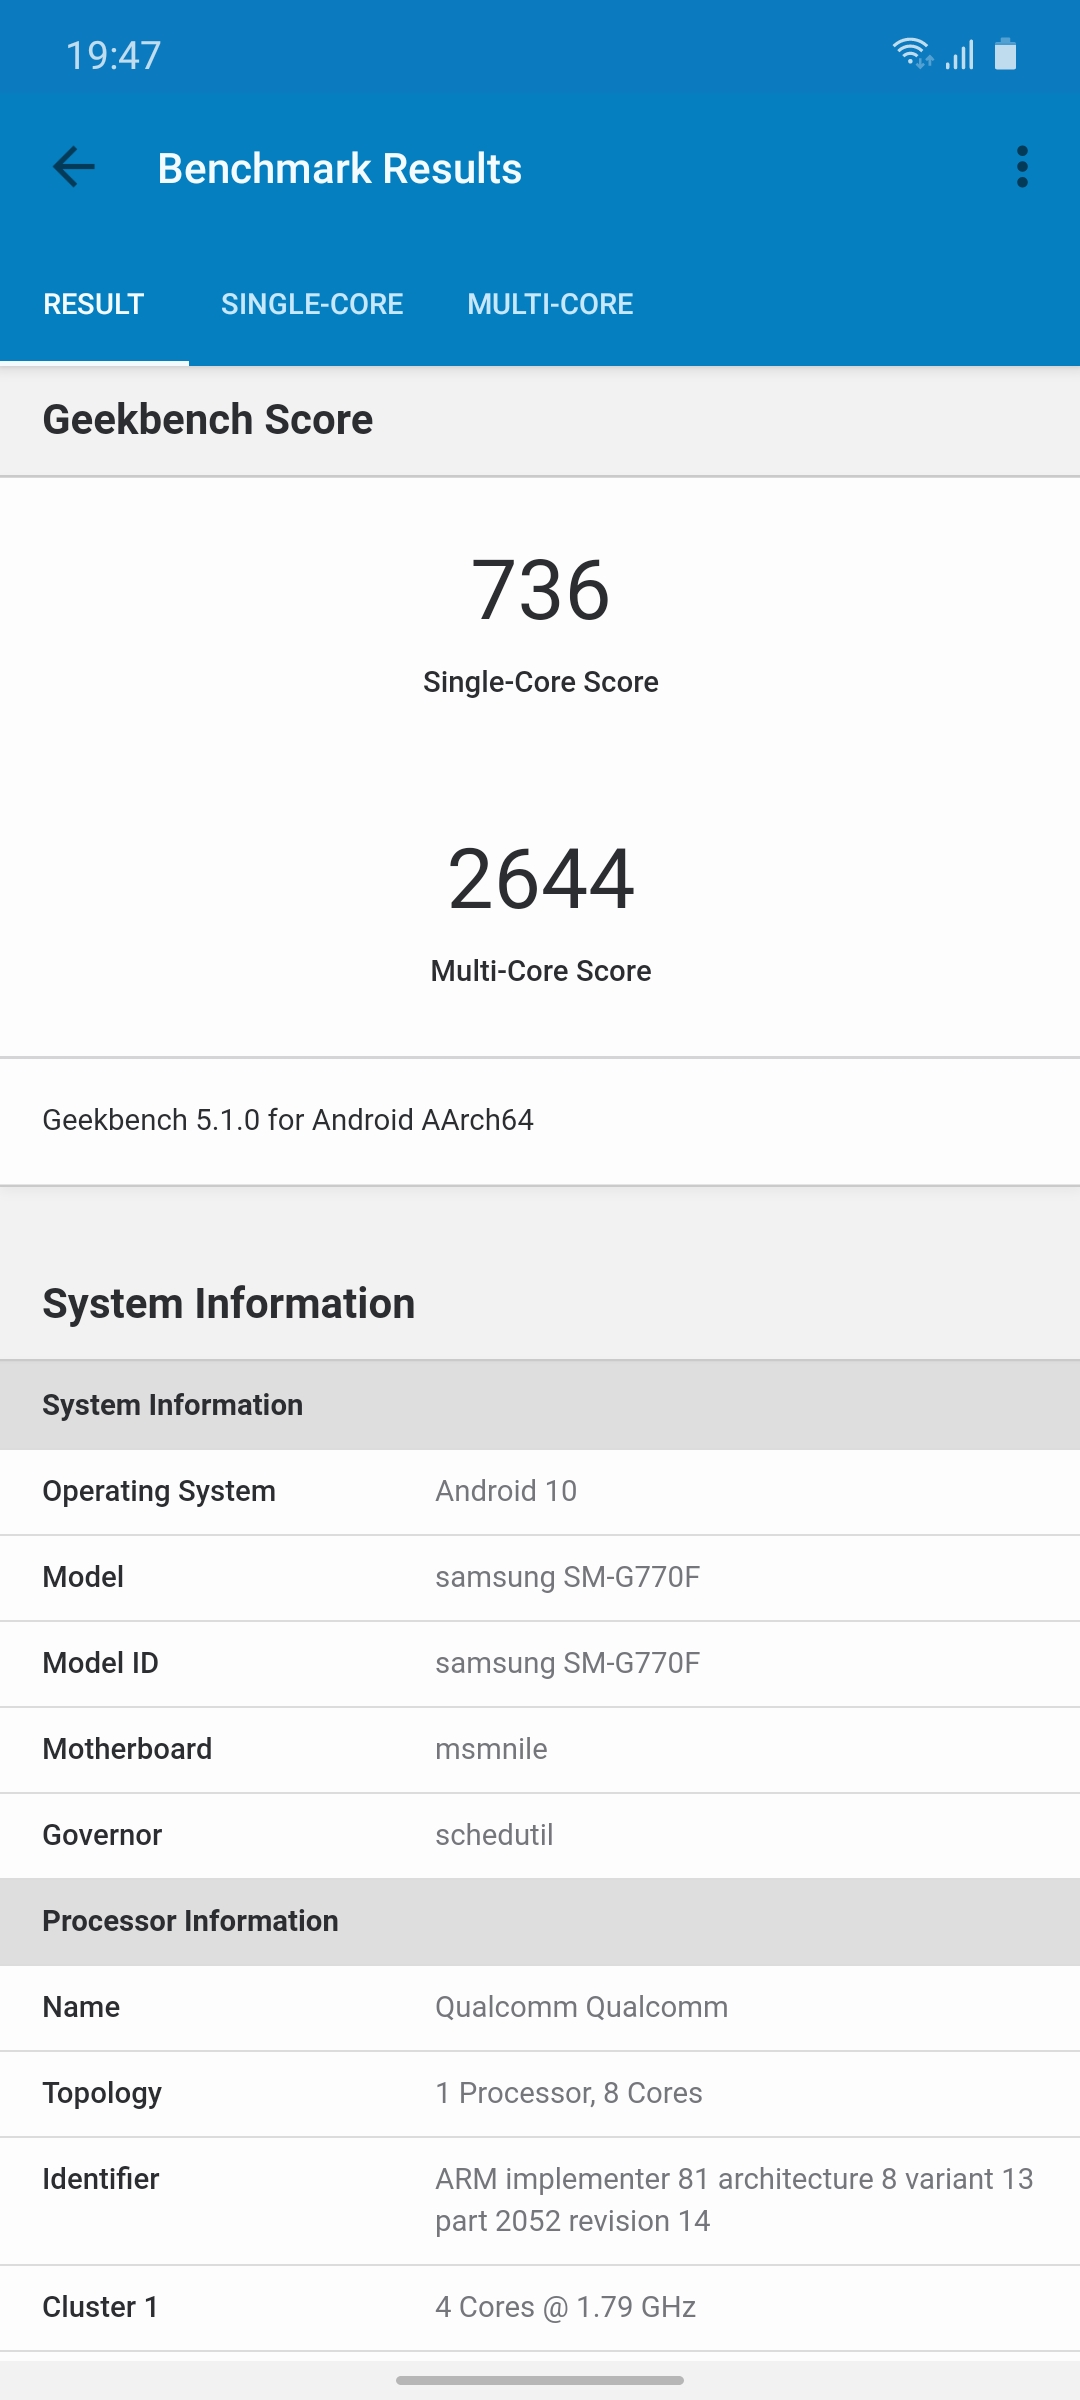Tap the large System Information heading

click(x=229, y=1304)
